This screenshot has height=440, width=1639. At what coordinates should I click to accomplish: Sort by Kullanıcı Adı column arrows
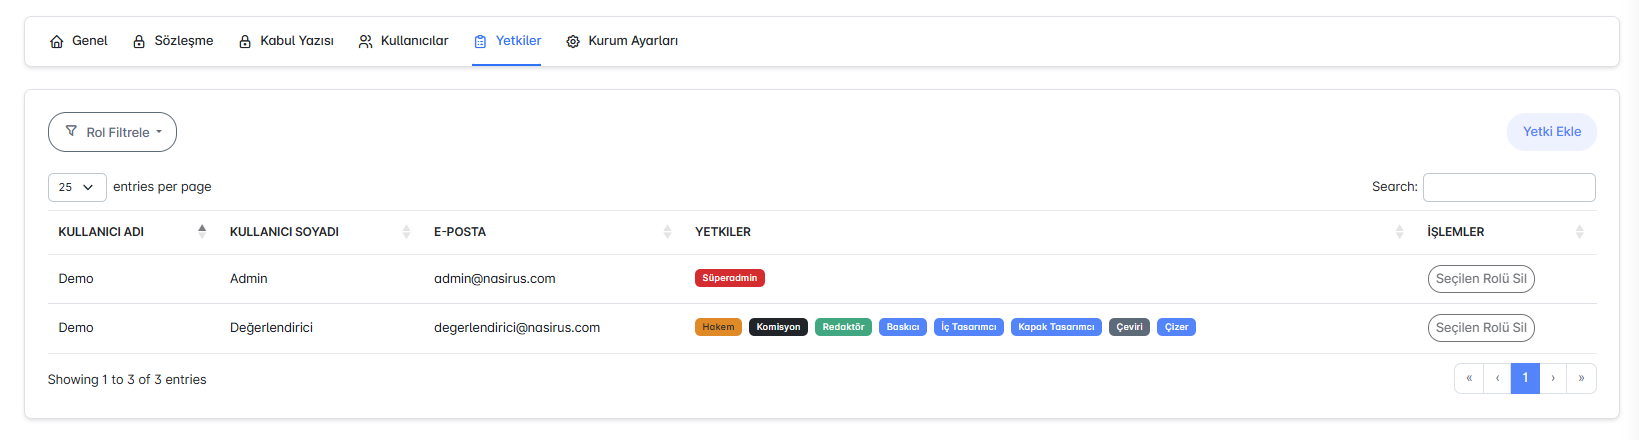tap(202, 231)
